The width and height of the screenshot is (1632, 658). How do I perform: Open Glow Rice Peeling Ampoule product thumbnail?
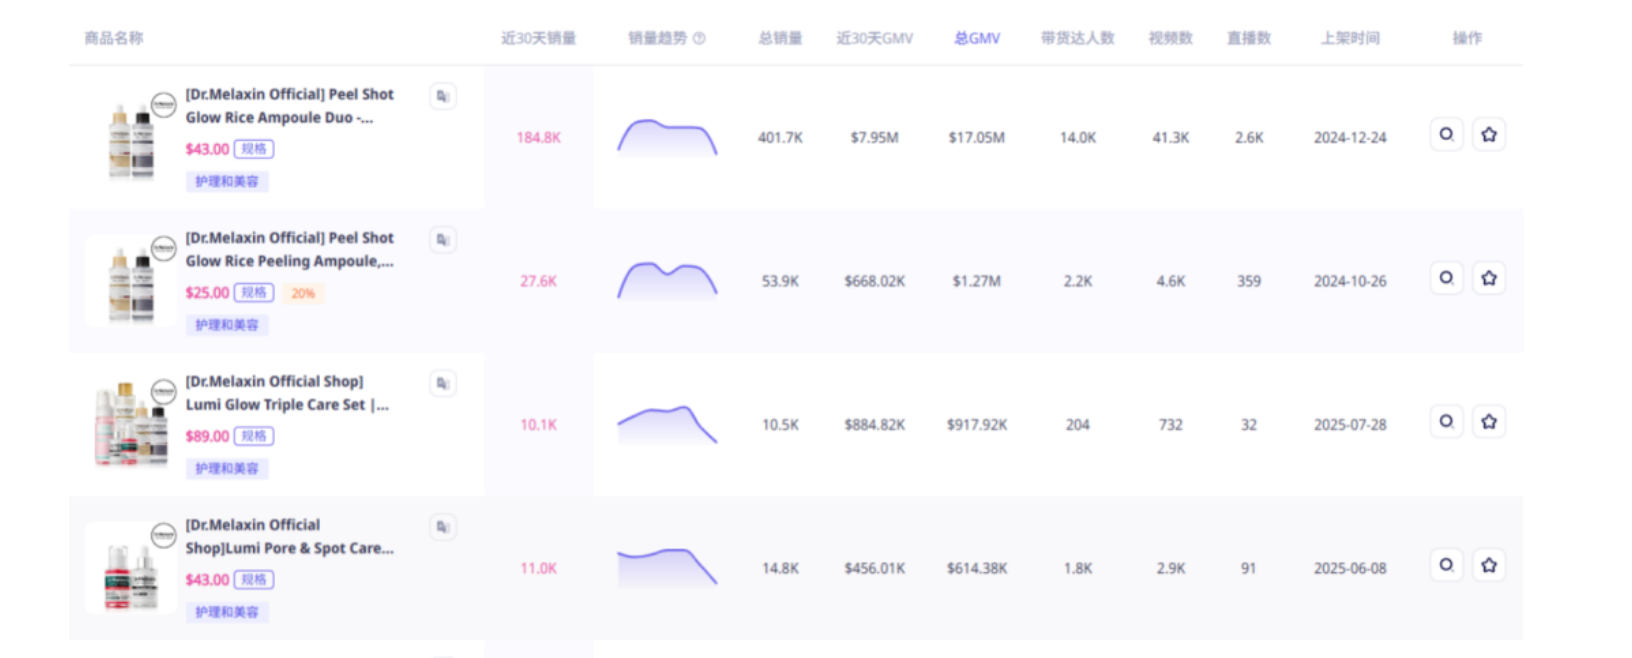131,281
